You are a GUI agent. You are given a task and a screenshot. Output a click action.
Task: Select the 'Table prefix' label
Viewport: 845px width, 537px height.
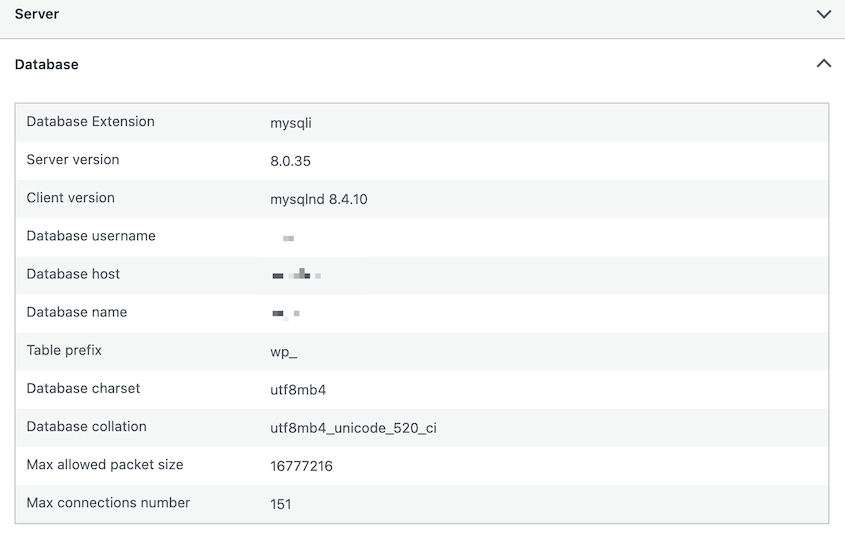click(x=64, y=350)
